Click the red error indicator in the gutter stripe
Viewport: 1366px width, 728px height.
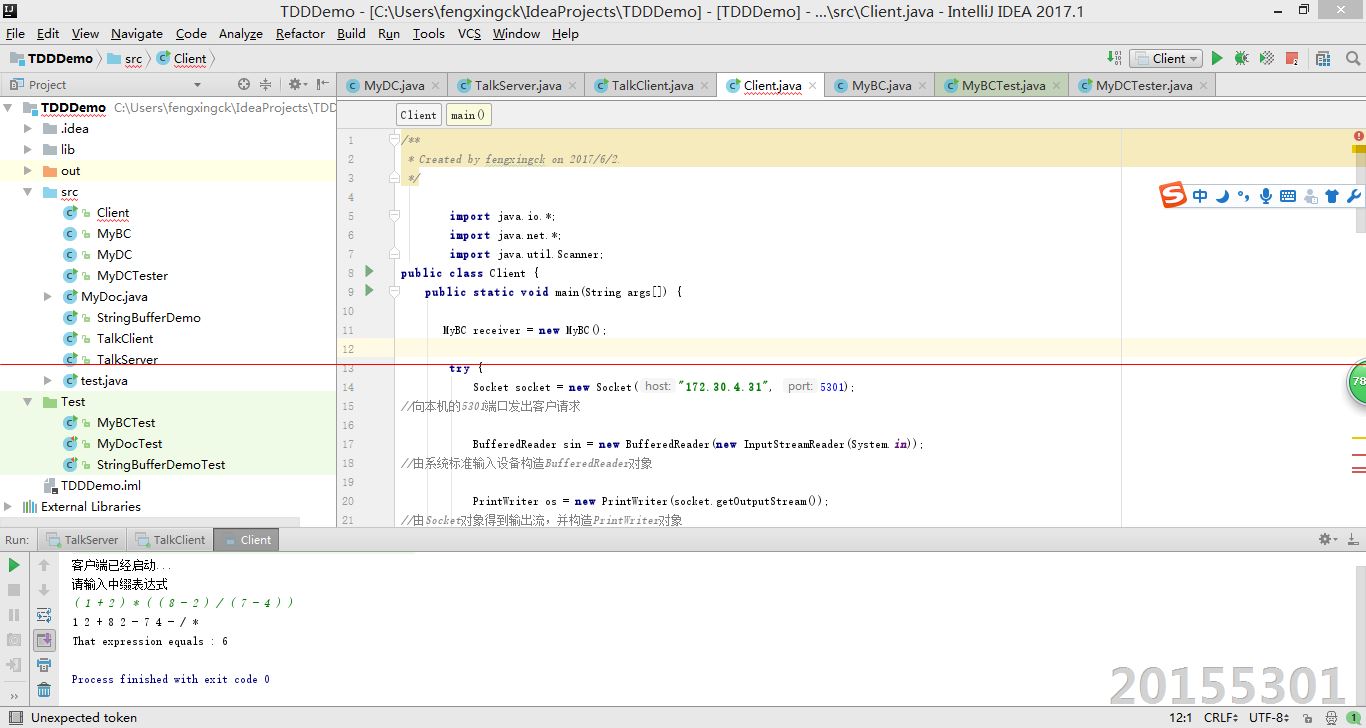tap(1359, 136)
